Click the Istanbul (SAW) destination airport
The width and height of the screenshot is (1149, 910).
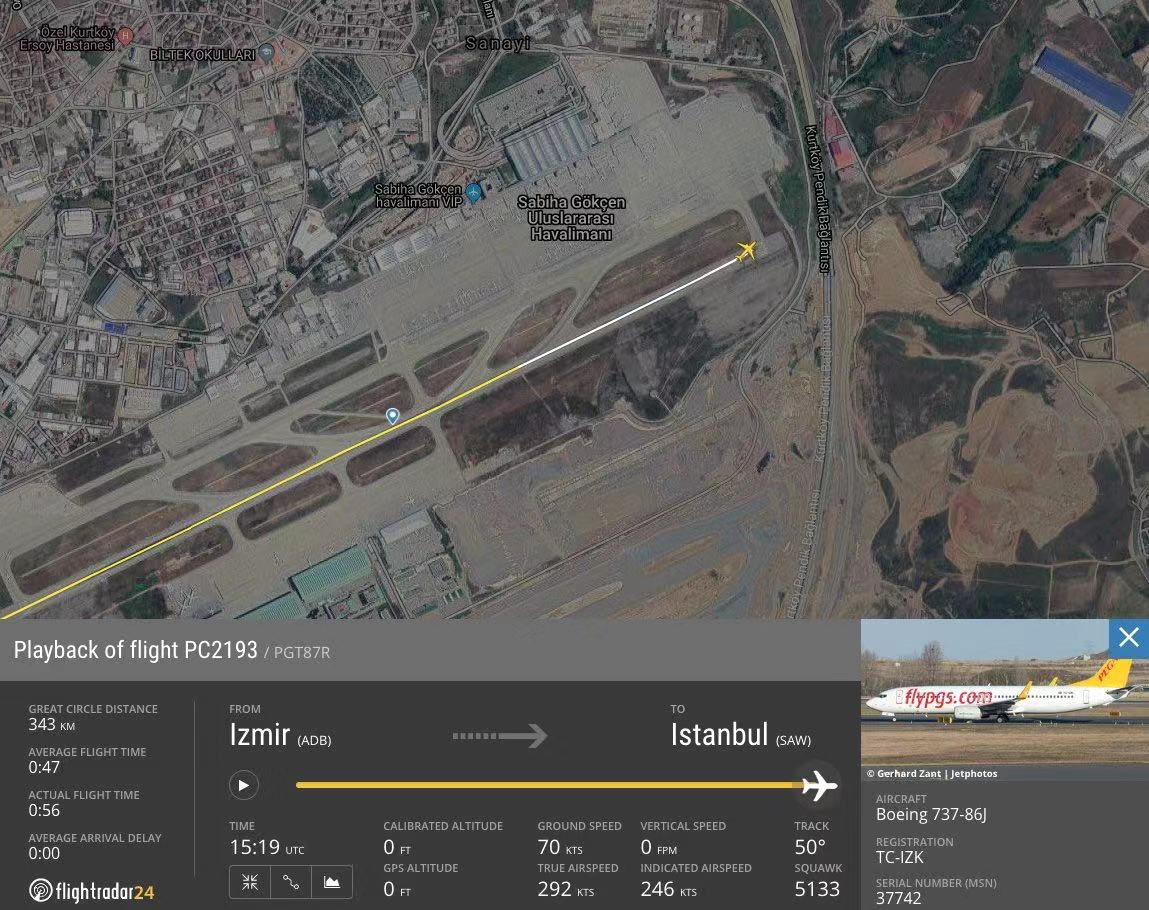741,736
